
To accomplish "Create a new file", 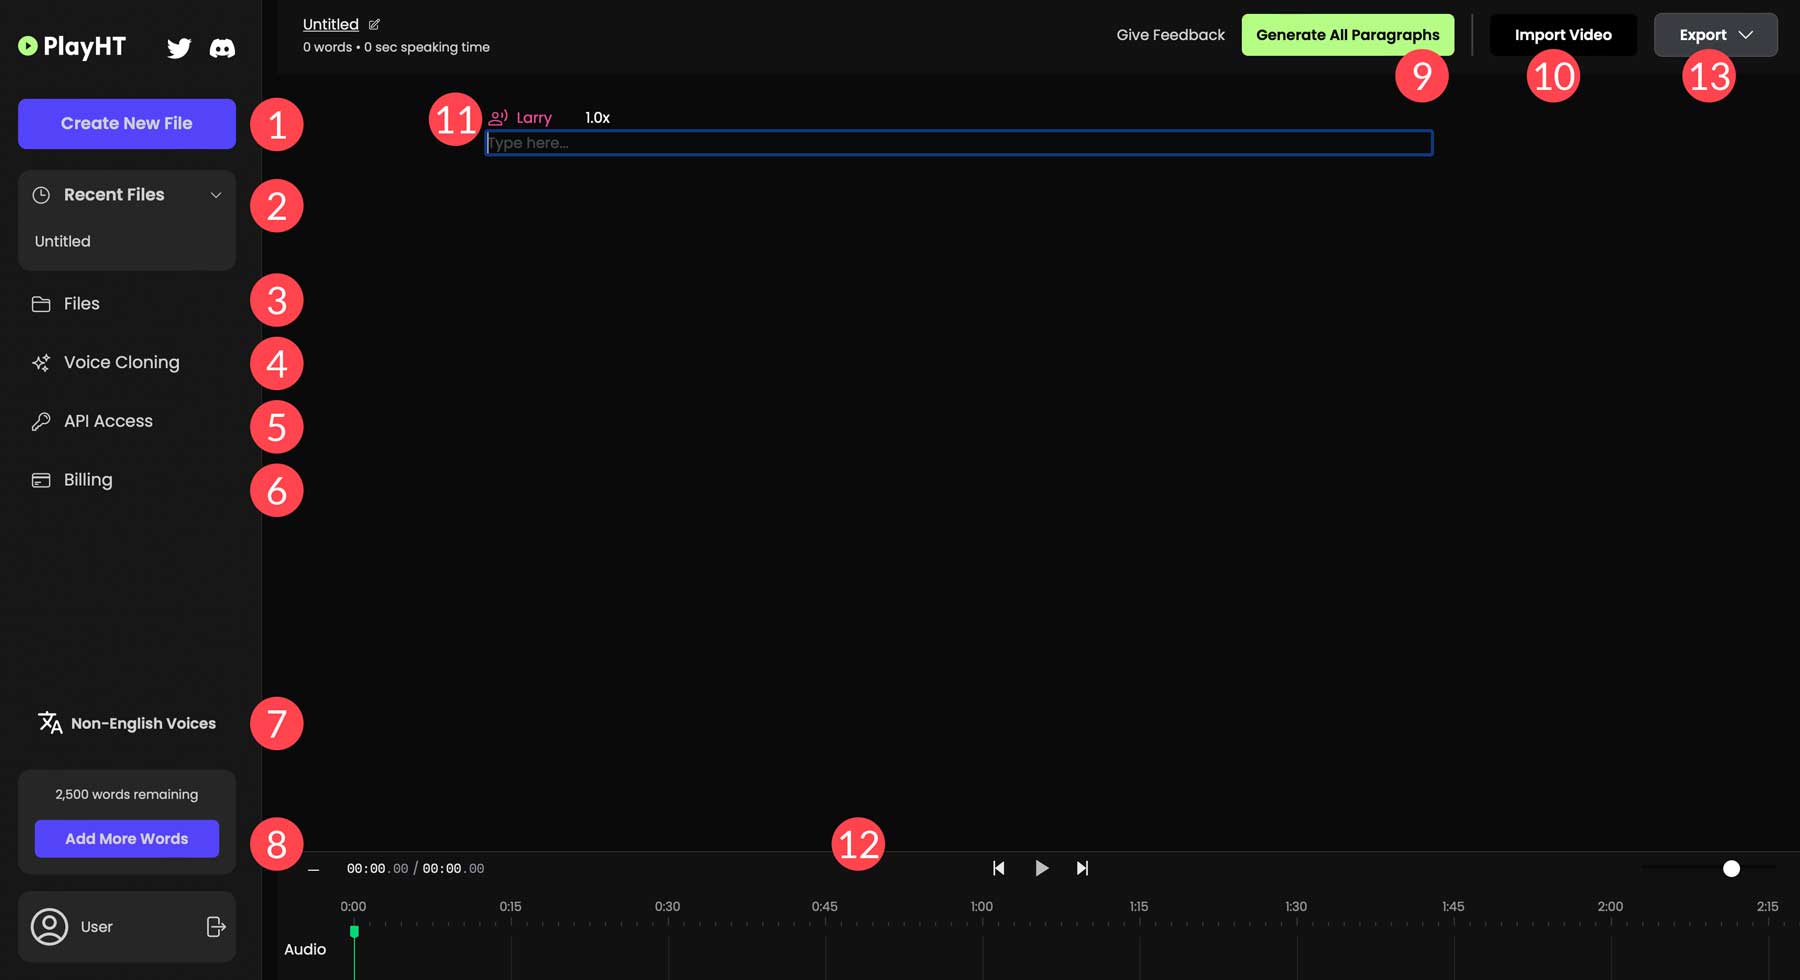I will tap(126, 123).
